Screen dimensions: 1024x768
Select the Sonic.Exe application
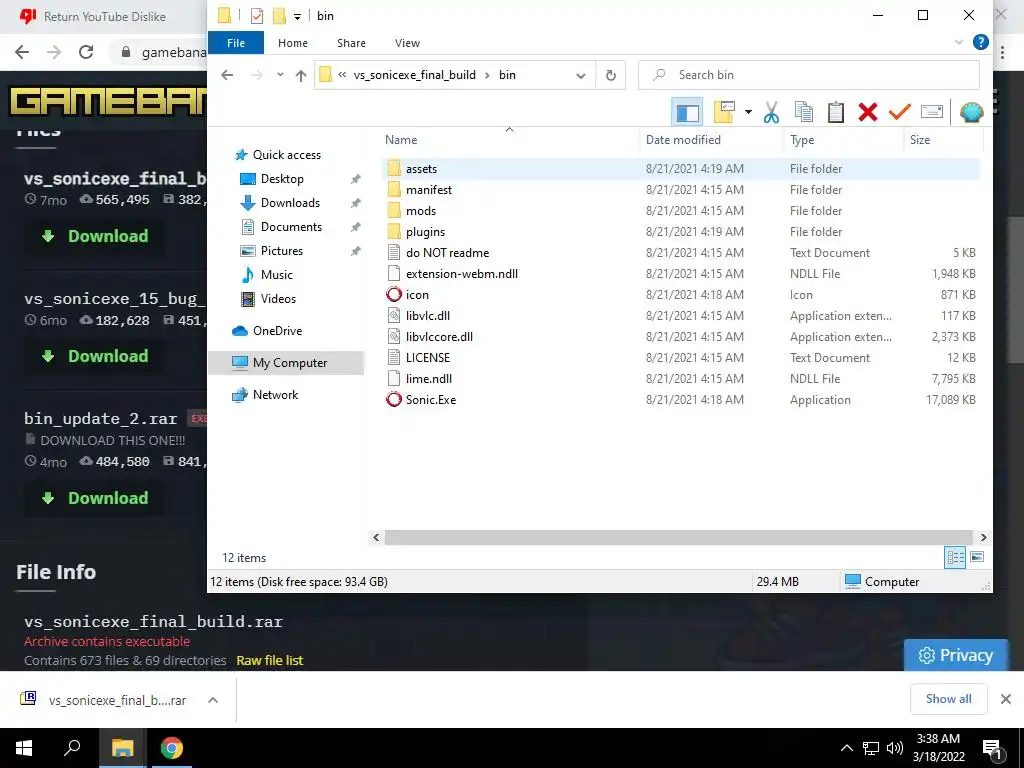point(681,400)
